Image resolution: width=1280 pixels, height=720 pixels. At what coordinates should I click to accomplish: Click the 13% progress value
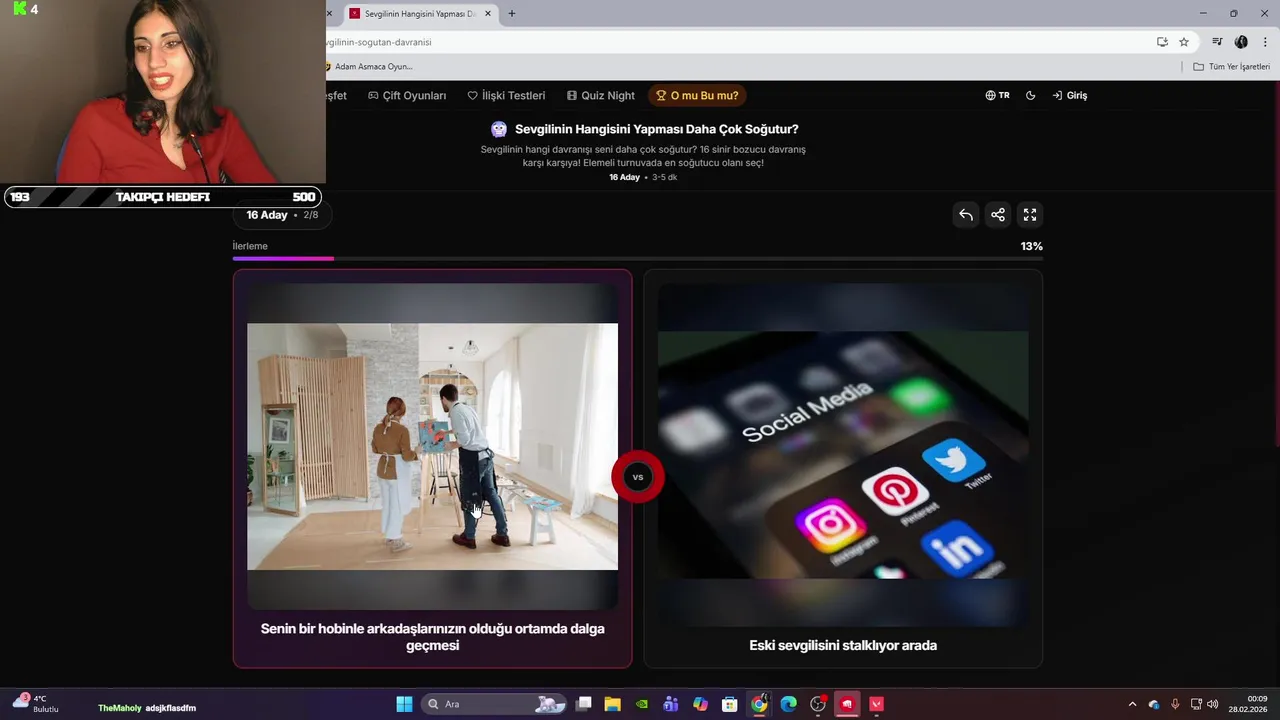(1031, 246)
